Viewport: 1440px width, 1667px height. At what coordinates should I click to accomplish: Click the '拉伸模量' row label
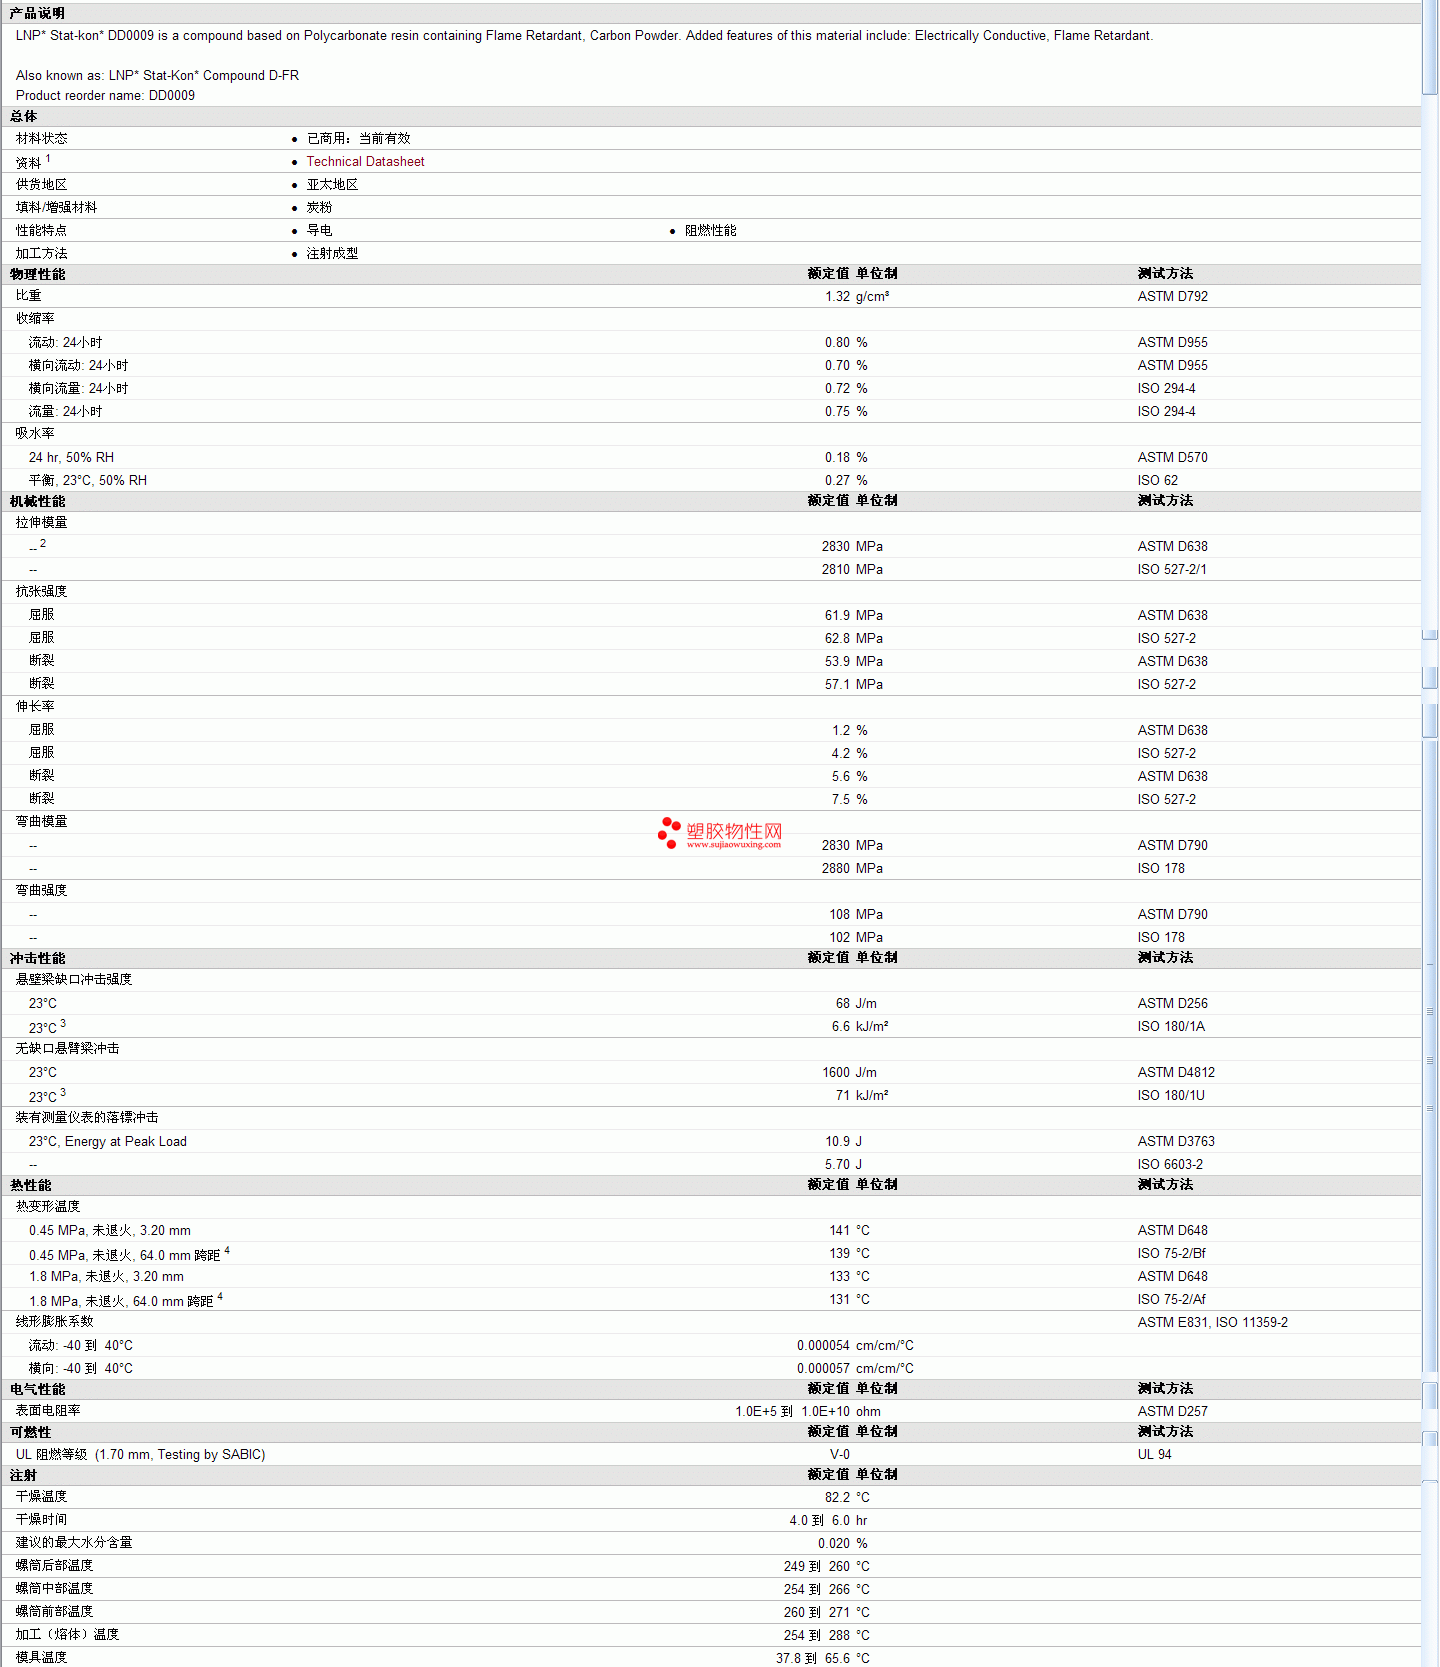coord(41,522)
